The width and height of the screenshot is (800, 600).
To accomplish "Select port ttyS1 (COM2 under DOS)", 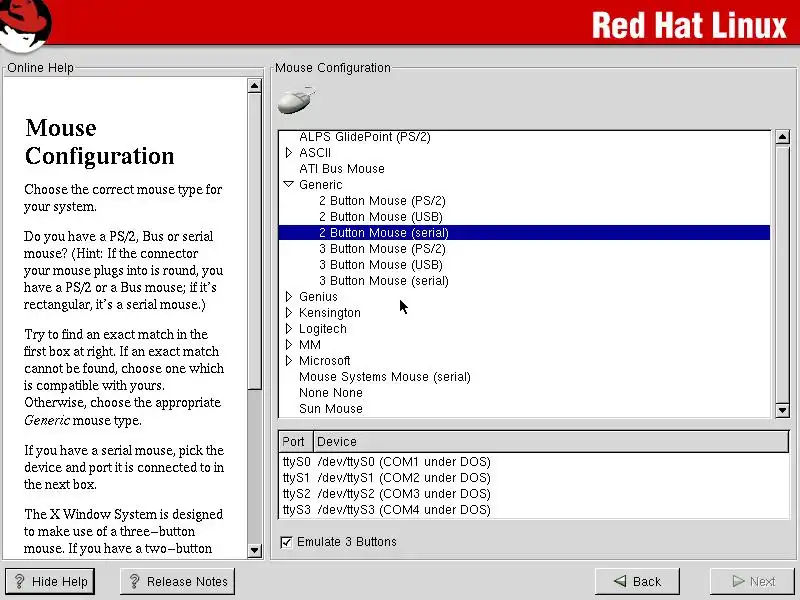I will 534,478.
